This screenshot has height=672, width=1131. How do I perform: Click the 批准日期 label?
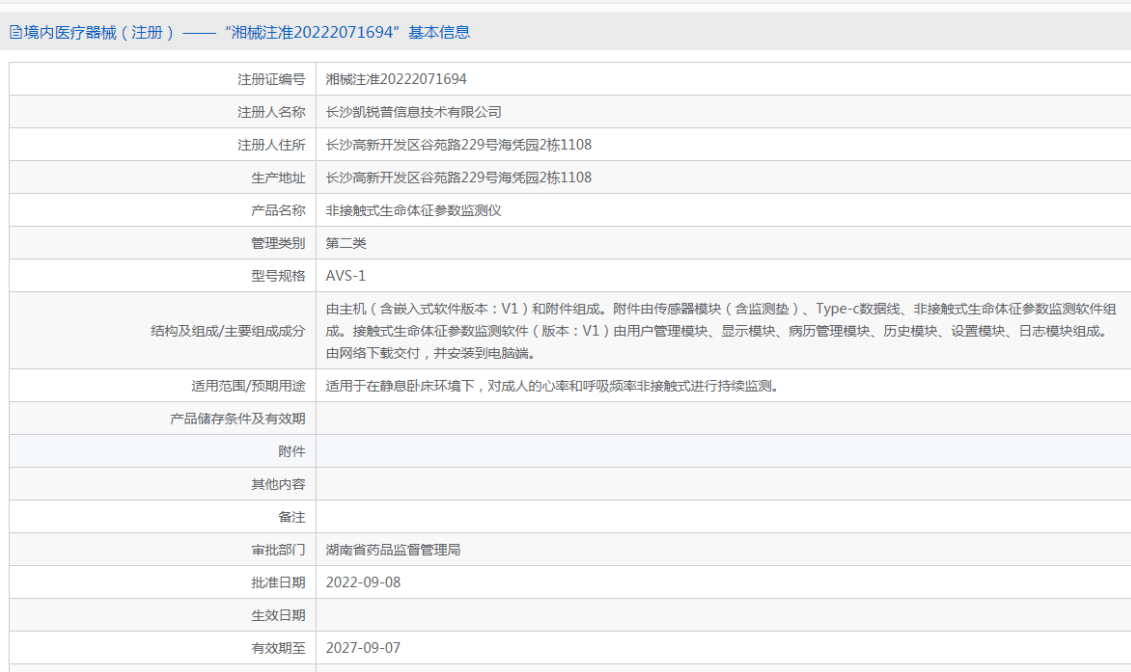click(x=278, y=583)
